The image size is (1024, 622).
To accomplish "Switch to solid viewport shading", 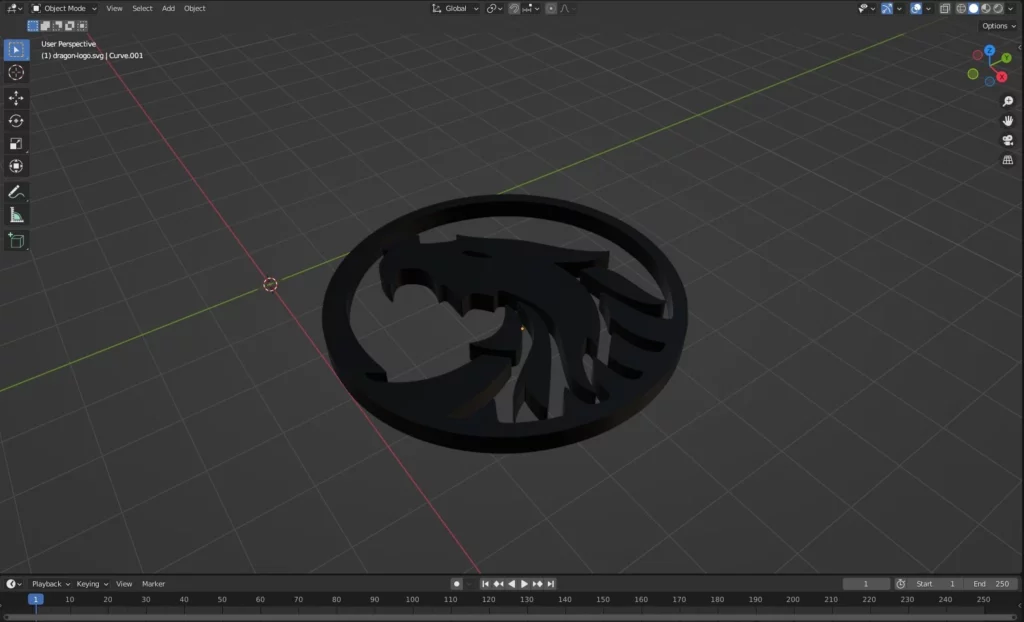I will point(974,8).
